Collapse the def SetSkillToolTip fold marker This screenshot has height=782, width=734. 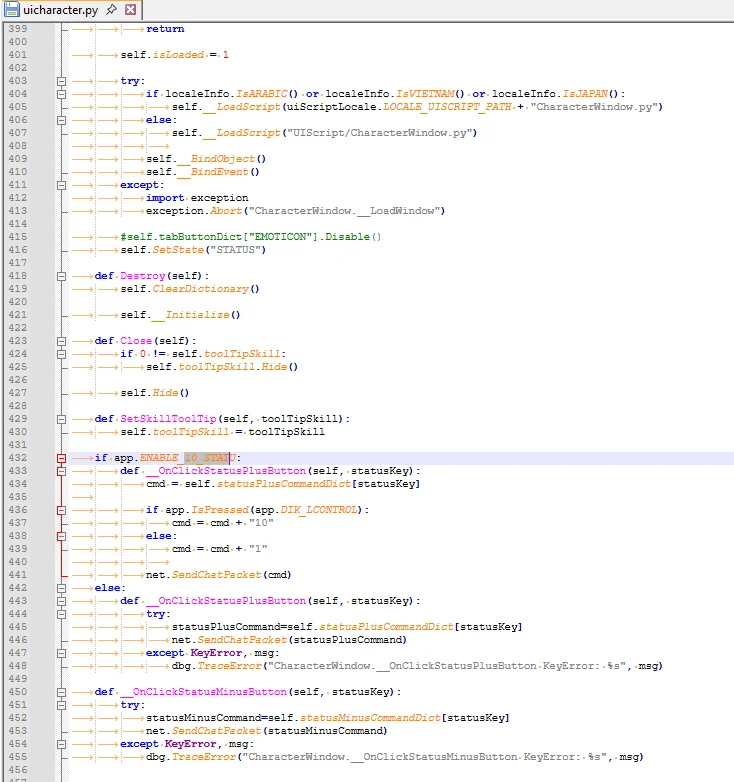pos(61,419)
